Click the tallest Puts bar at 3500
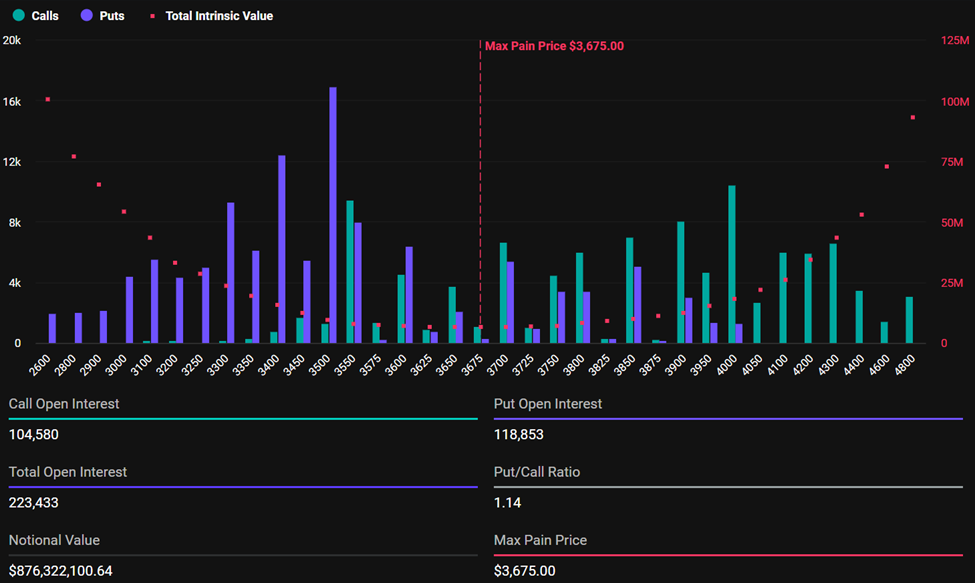The image size is (975, 583). click(x=333, y=215)
